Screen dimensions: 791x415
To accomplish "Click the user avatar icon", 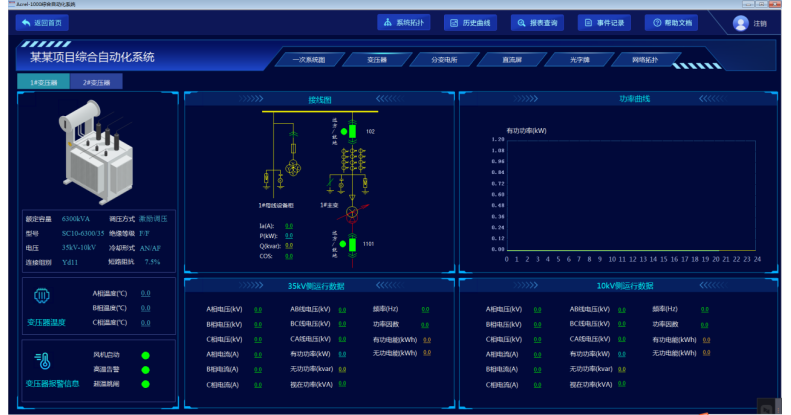I will click(x=741, y=23).
